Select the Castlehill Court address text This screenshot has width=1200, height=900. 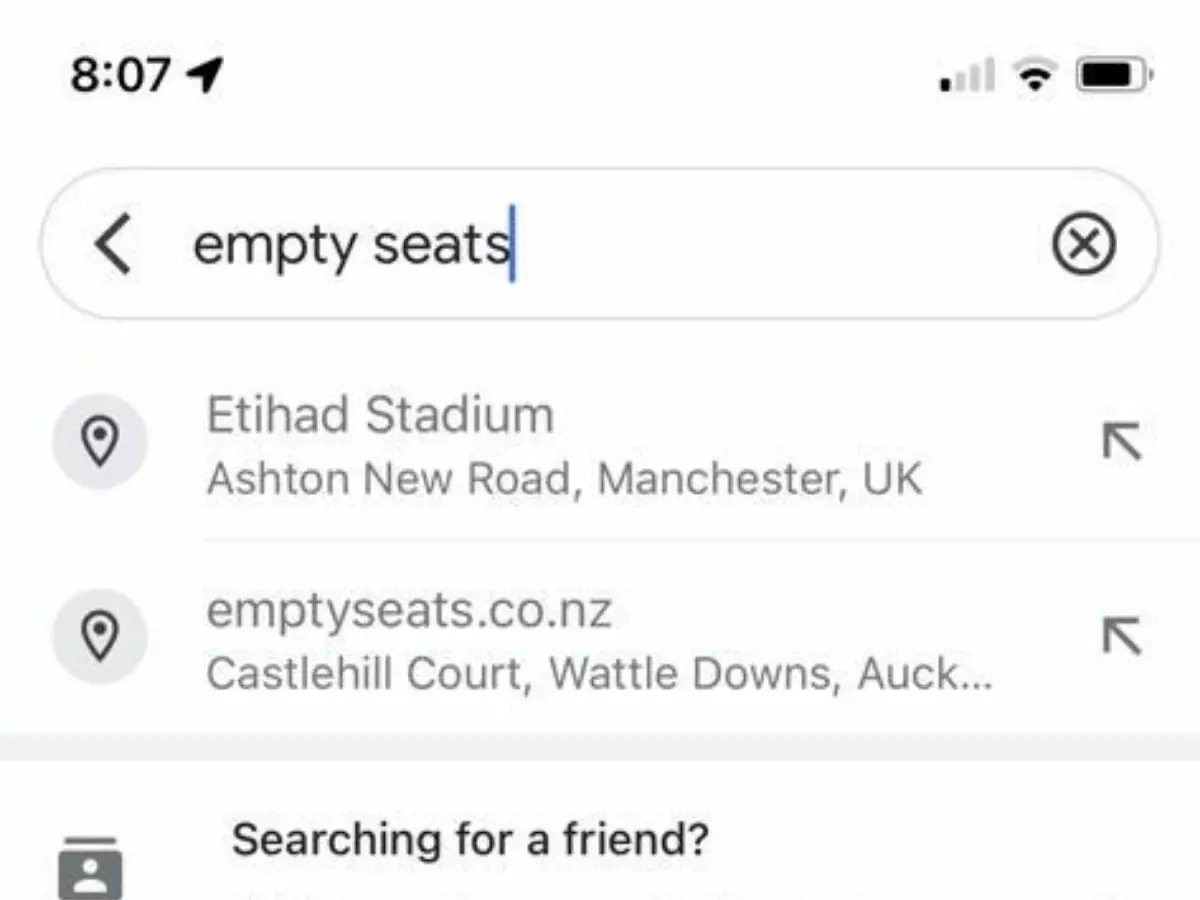pos(598,672)
